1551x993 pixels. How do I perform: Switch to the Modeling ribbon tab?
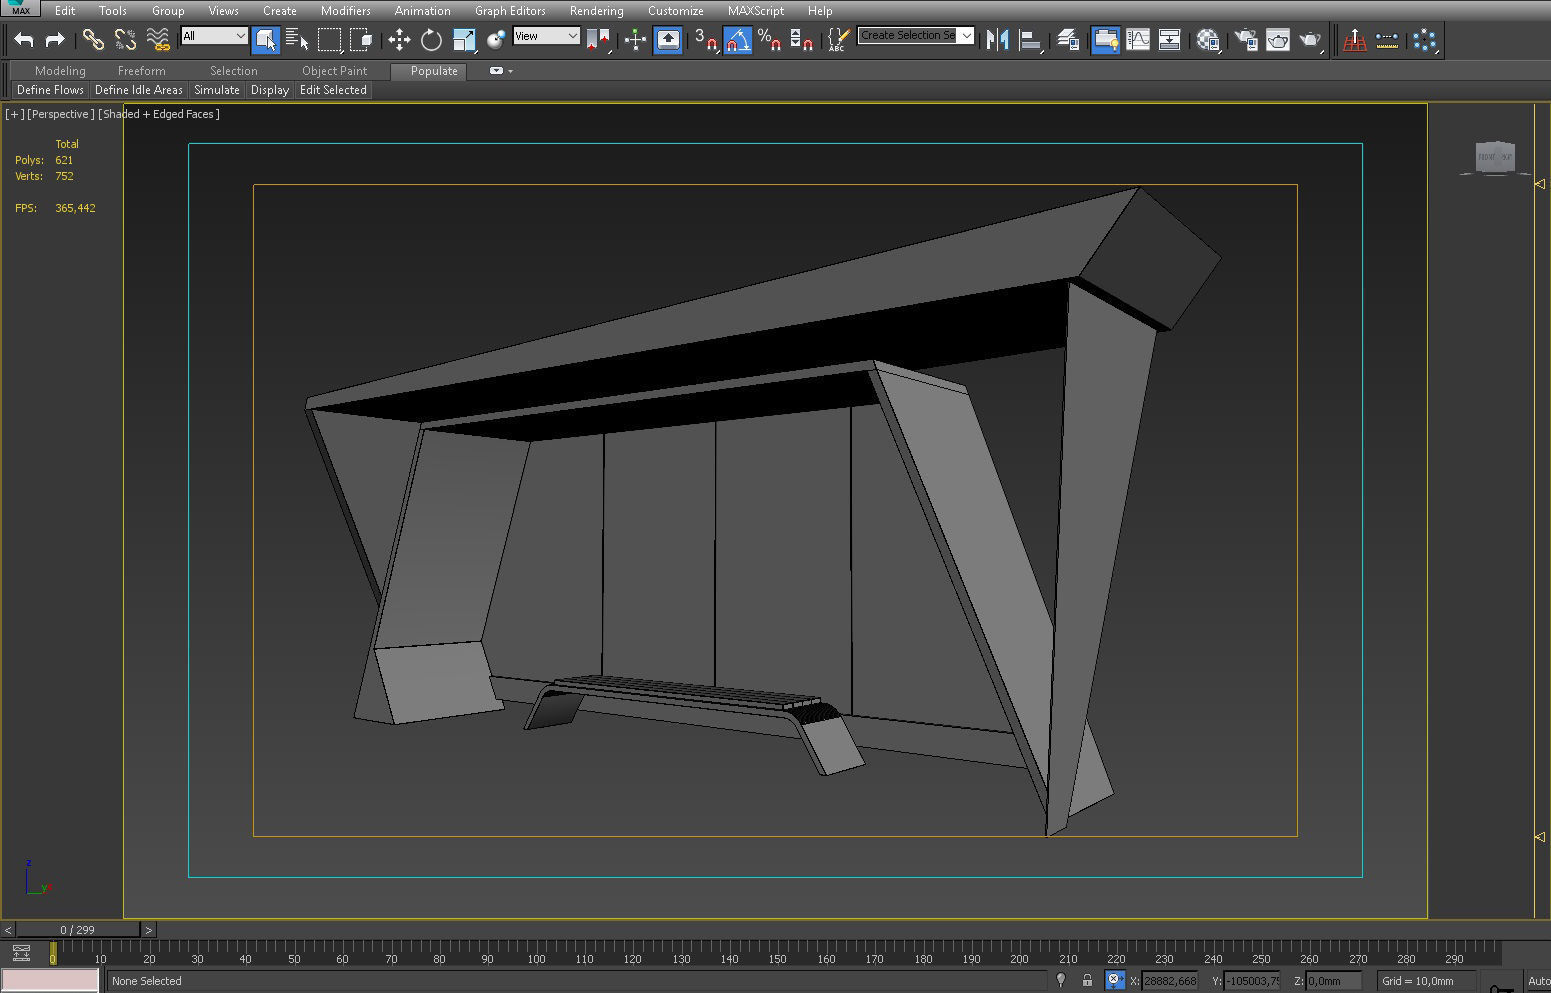click(x=60, y=71)
